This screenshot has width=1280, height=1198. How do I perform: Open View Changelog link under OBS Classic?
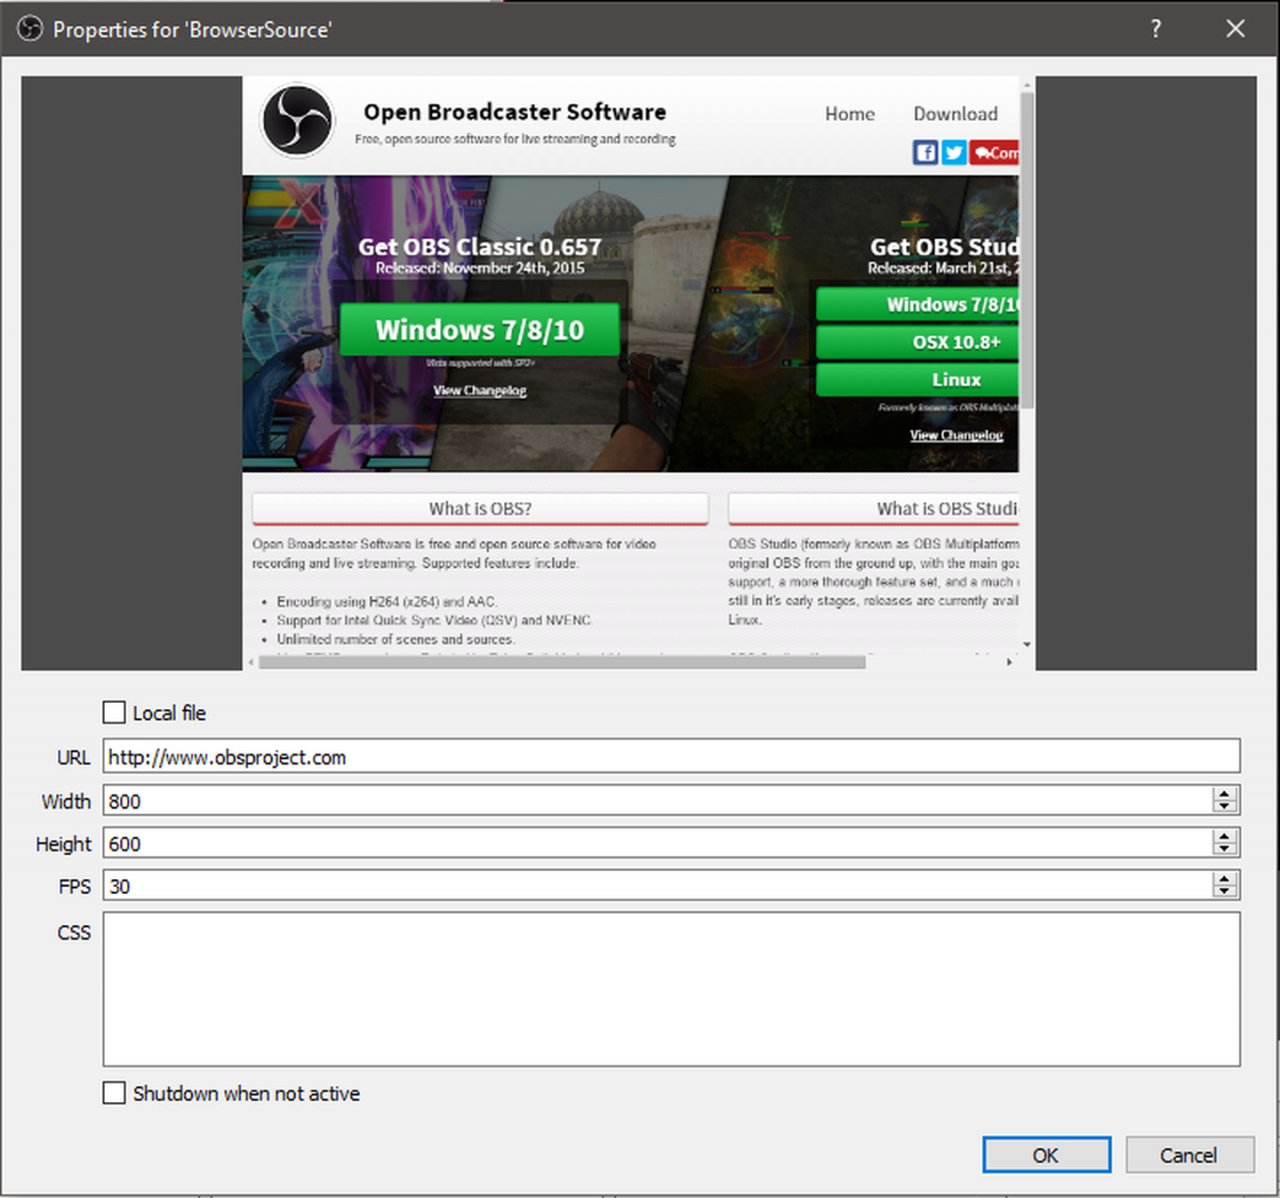pos(479,390)
